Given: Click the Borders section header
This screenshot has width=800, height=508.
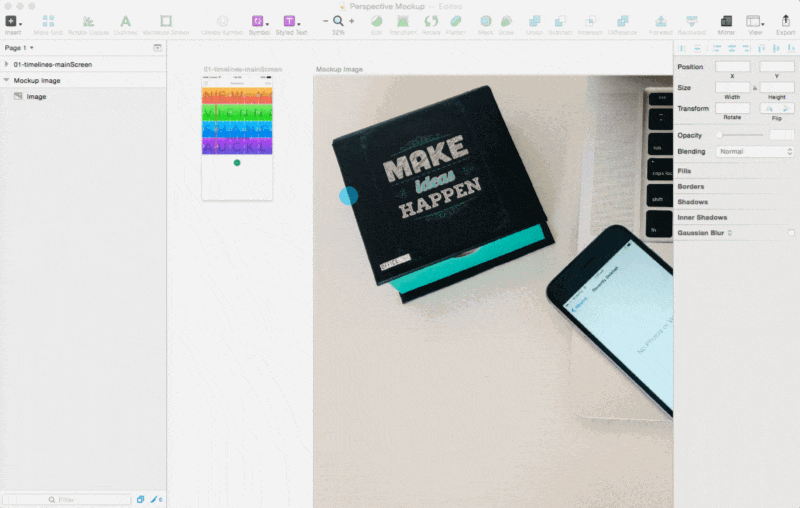Looking at the screenshot, I should click(691, 187).
